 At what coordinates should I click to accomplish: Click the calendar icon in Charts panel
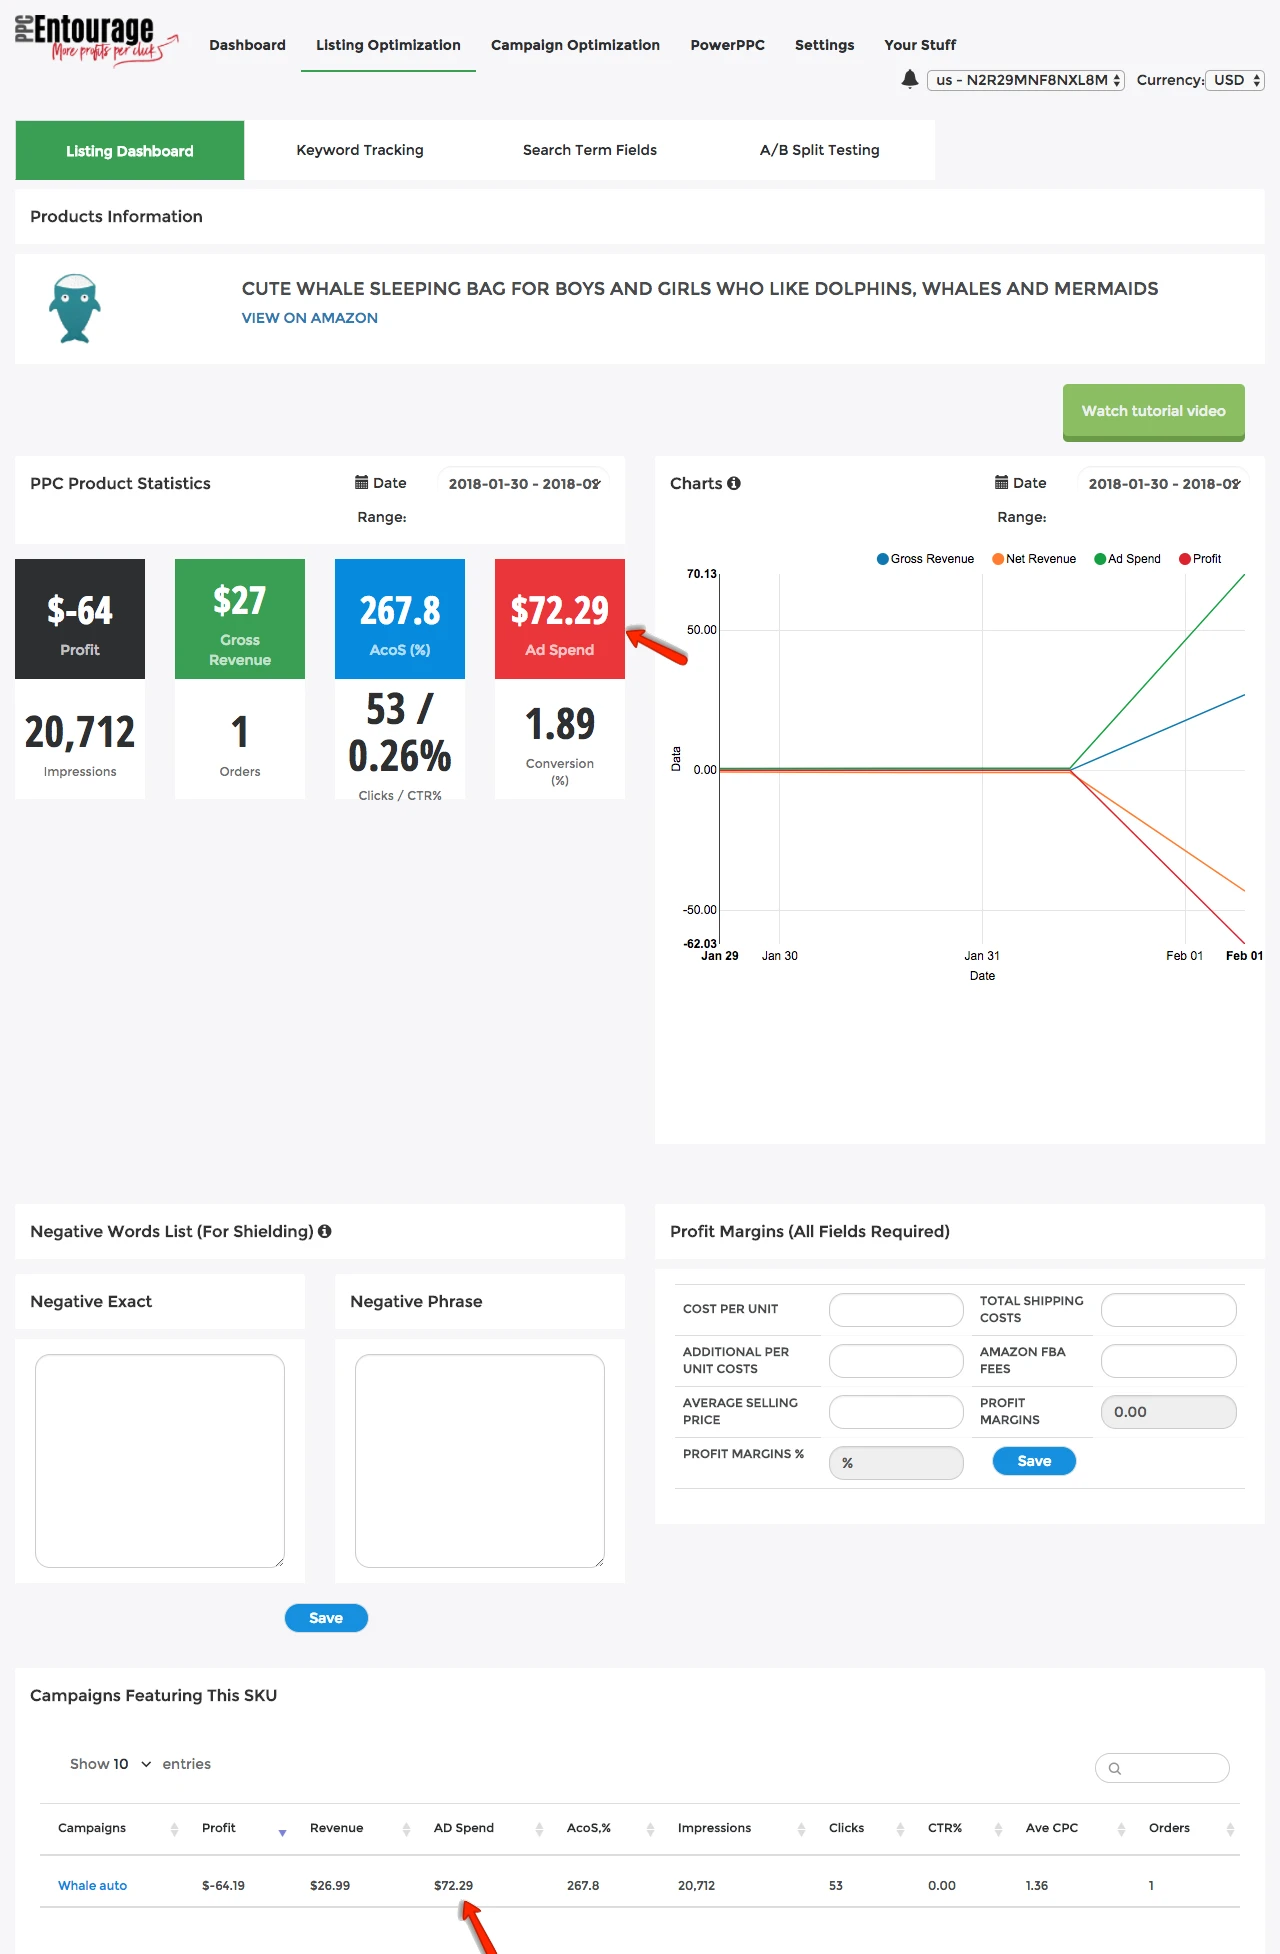click(x=1002, y=482)
